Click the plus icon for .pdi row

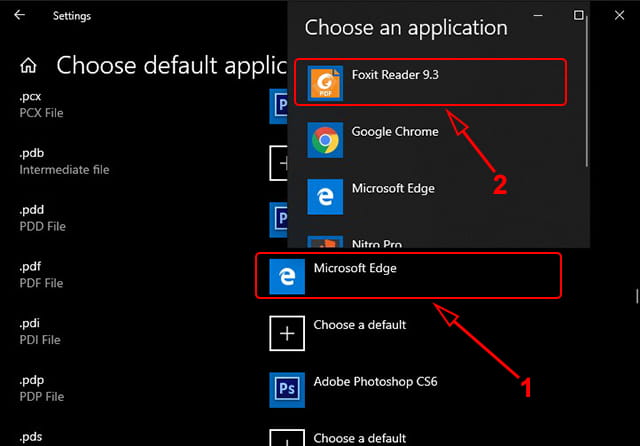click(287, 333)
